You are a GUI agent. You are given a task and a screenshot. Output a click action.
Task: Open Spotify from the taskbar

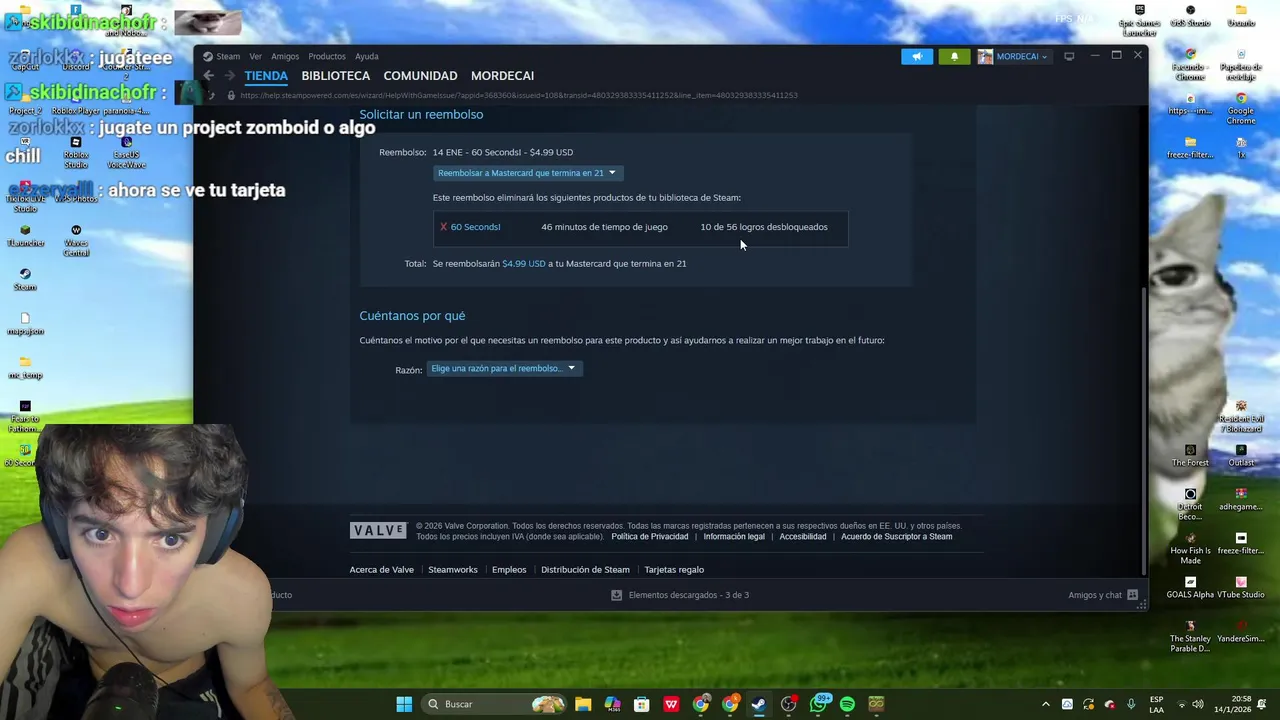pyautogui.click(x=847, y=704)
